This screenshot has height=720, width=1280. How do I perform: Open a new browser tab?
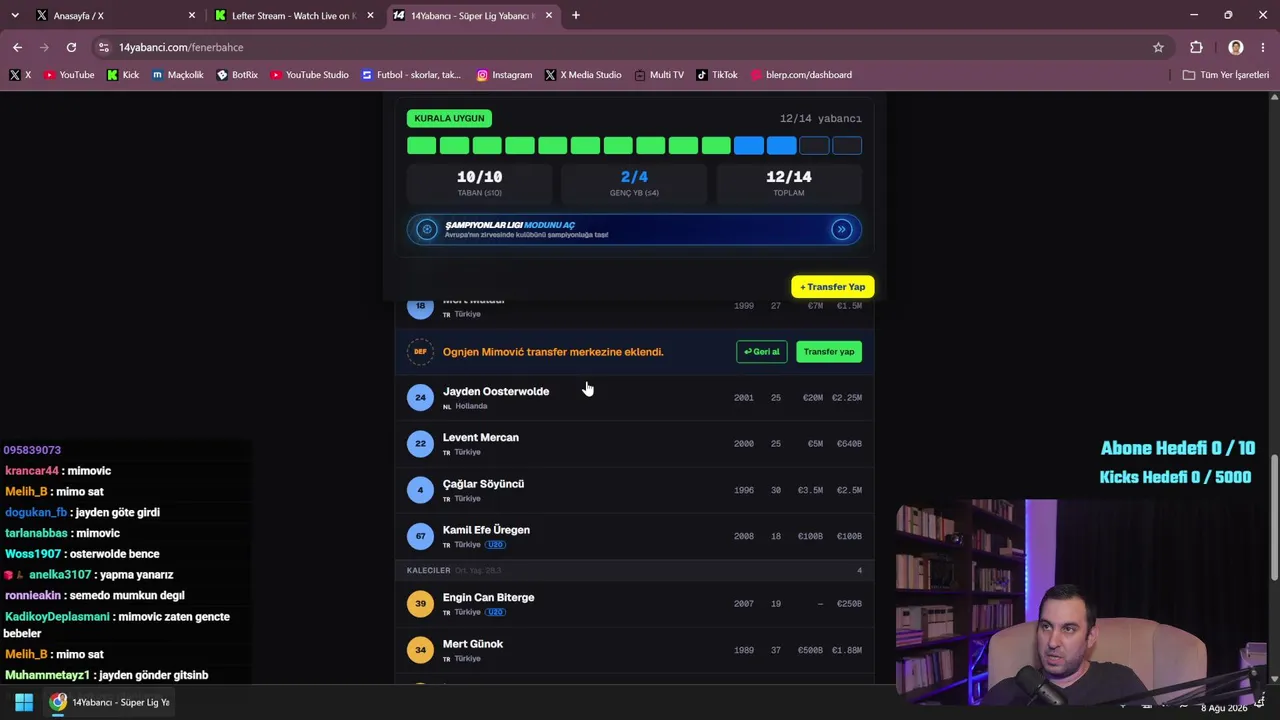click(576, 15)
